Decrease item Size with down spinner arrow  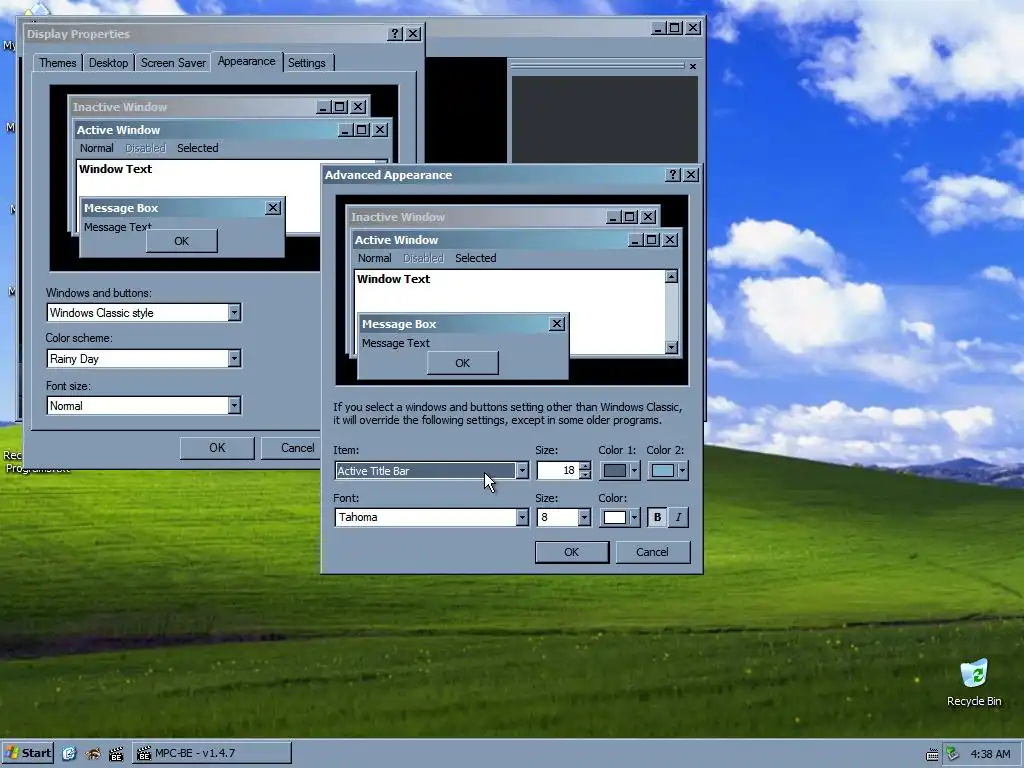pyautogui.click(x=585, y=475)
